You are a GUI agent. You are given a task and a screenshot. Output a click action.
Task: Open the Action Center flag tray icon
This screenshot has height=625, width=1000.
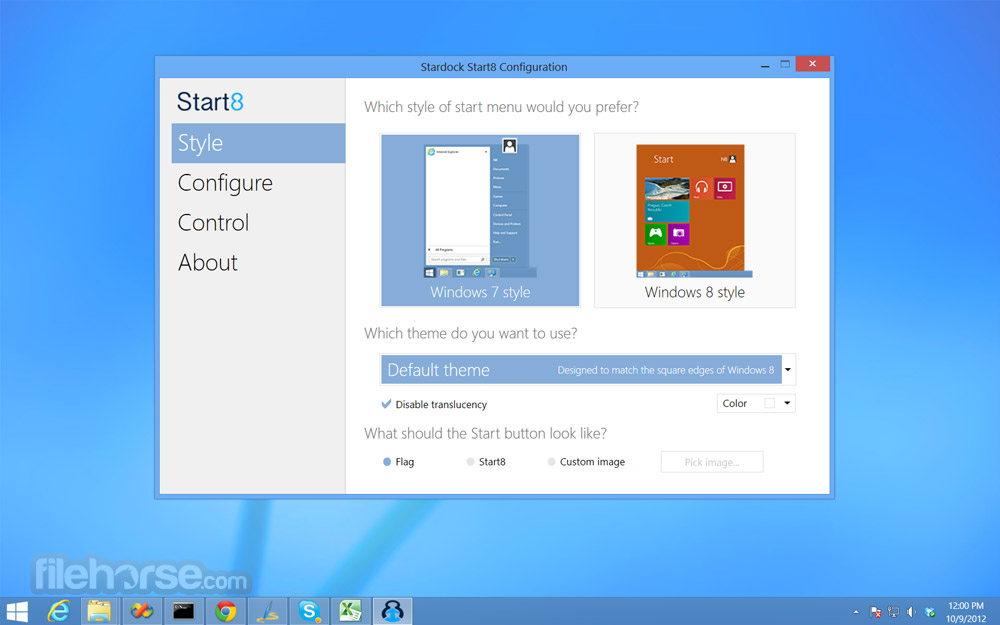[x=876, y=612]
